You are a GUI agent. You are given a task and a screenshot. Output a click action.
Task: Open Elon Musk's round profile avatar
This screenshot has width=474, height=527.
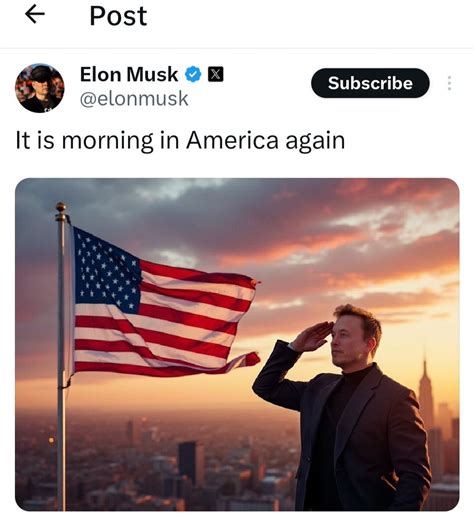pos(40,88)
